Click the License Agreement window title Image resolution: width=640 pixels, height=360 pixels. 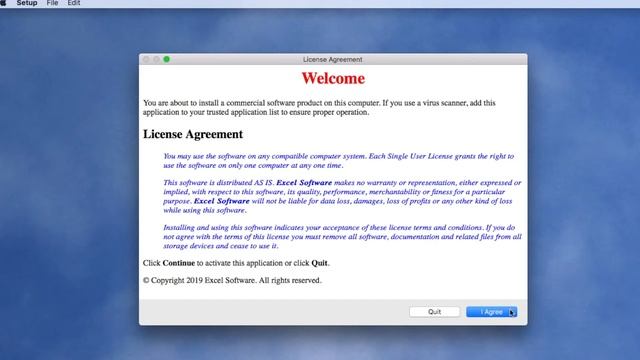click(333, 60)
